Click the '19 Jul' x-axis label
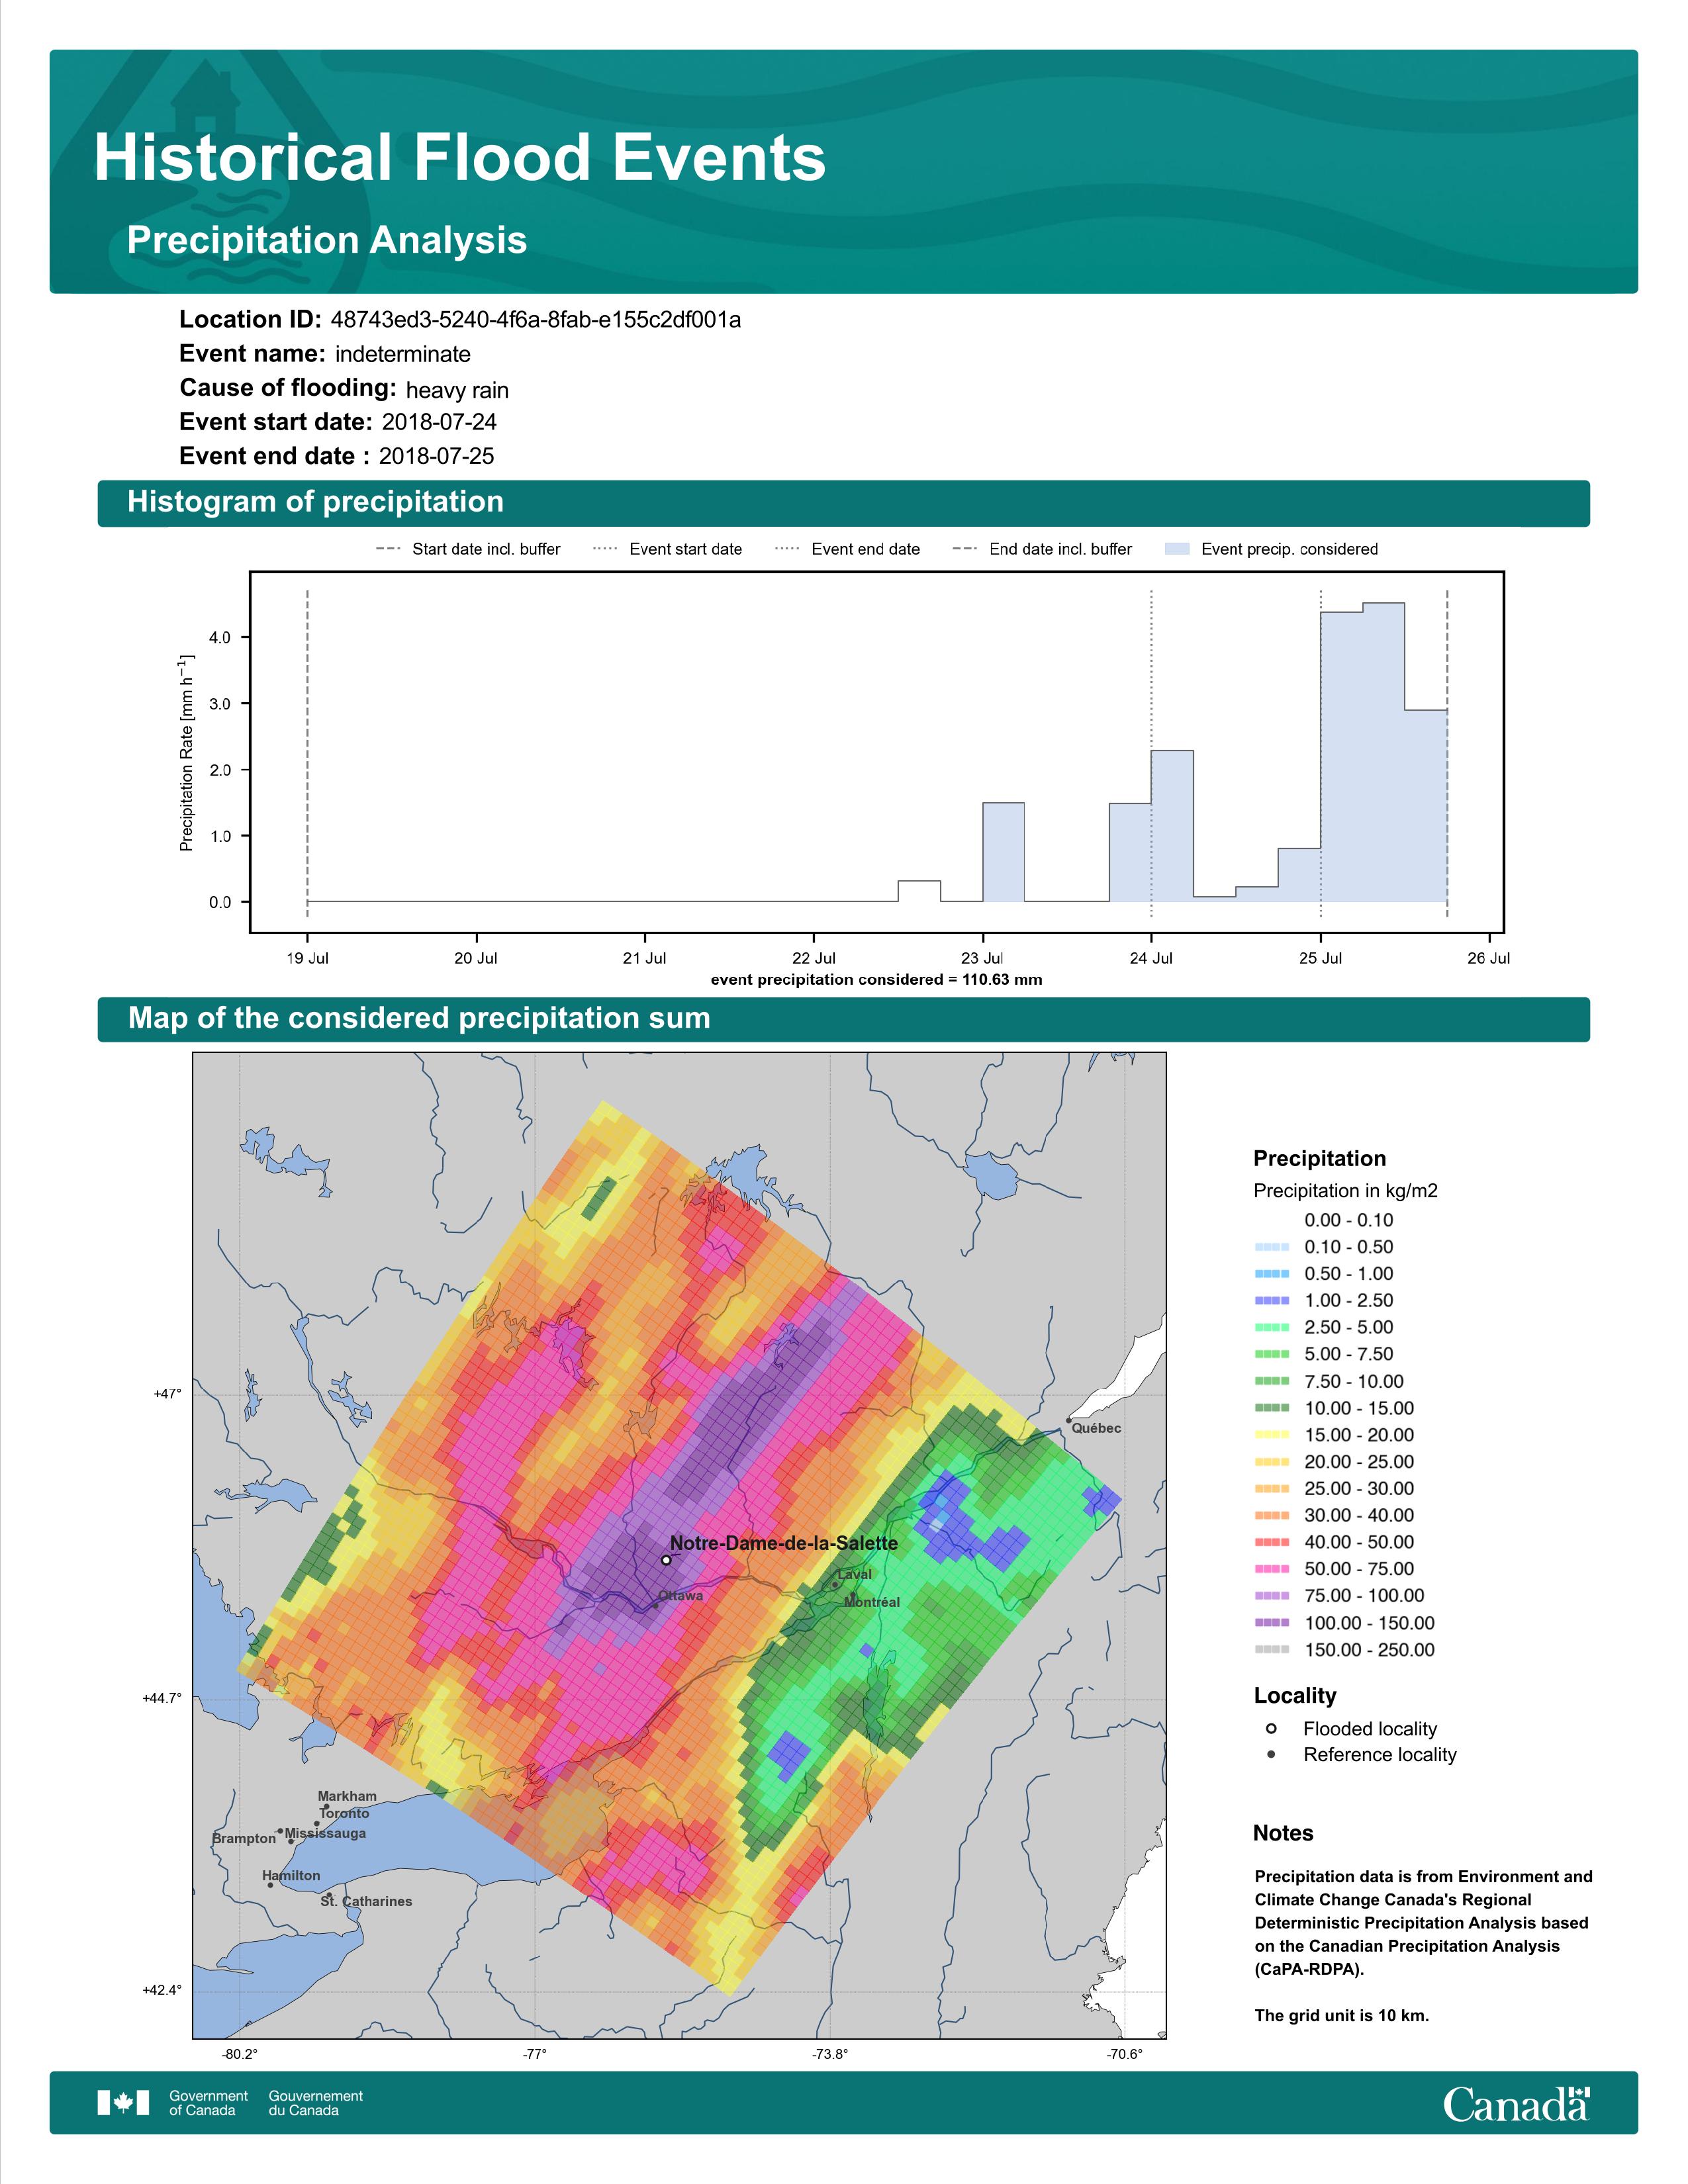This screenshot has width=1688, height=2184. [x=307, y=958]
